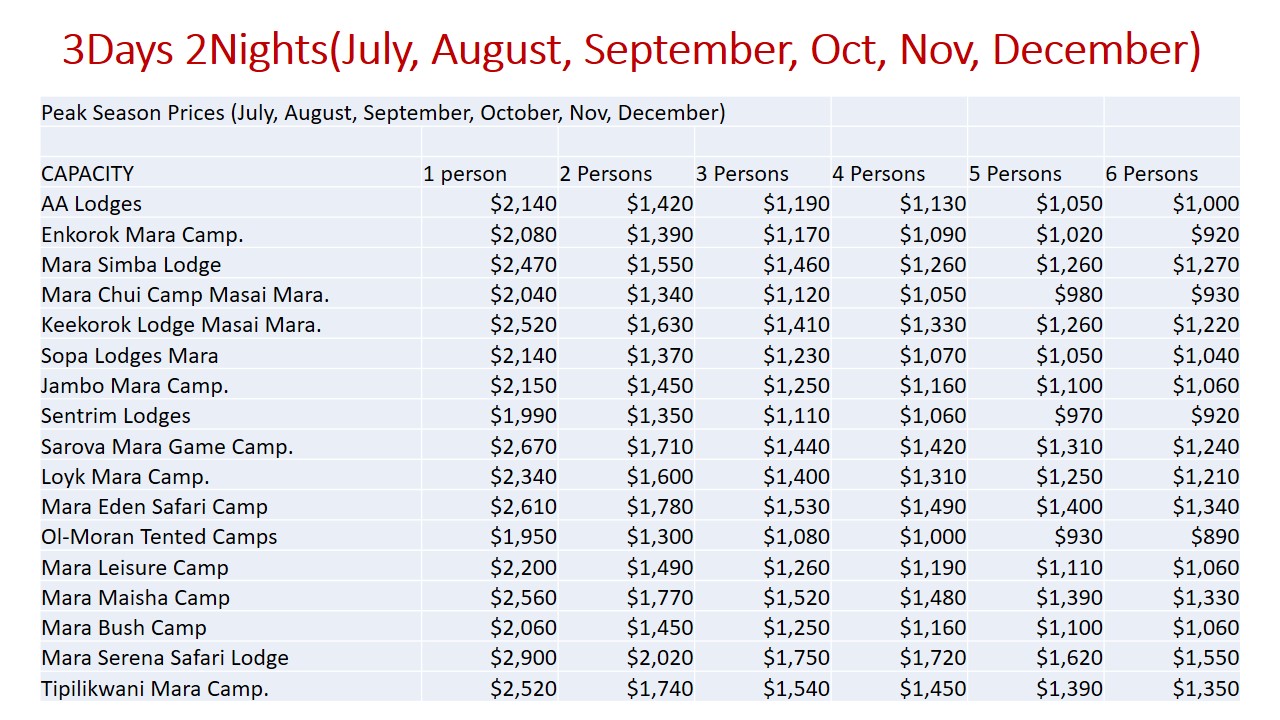Select the 1 person column header
The width and height of the screenshot is (1280, 720).
pos(465,174)
